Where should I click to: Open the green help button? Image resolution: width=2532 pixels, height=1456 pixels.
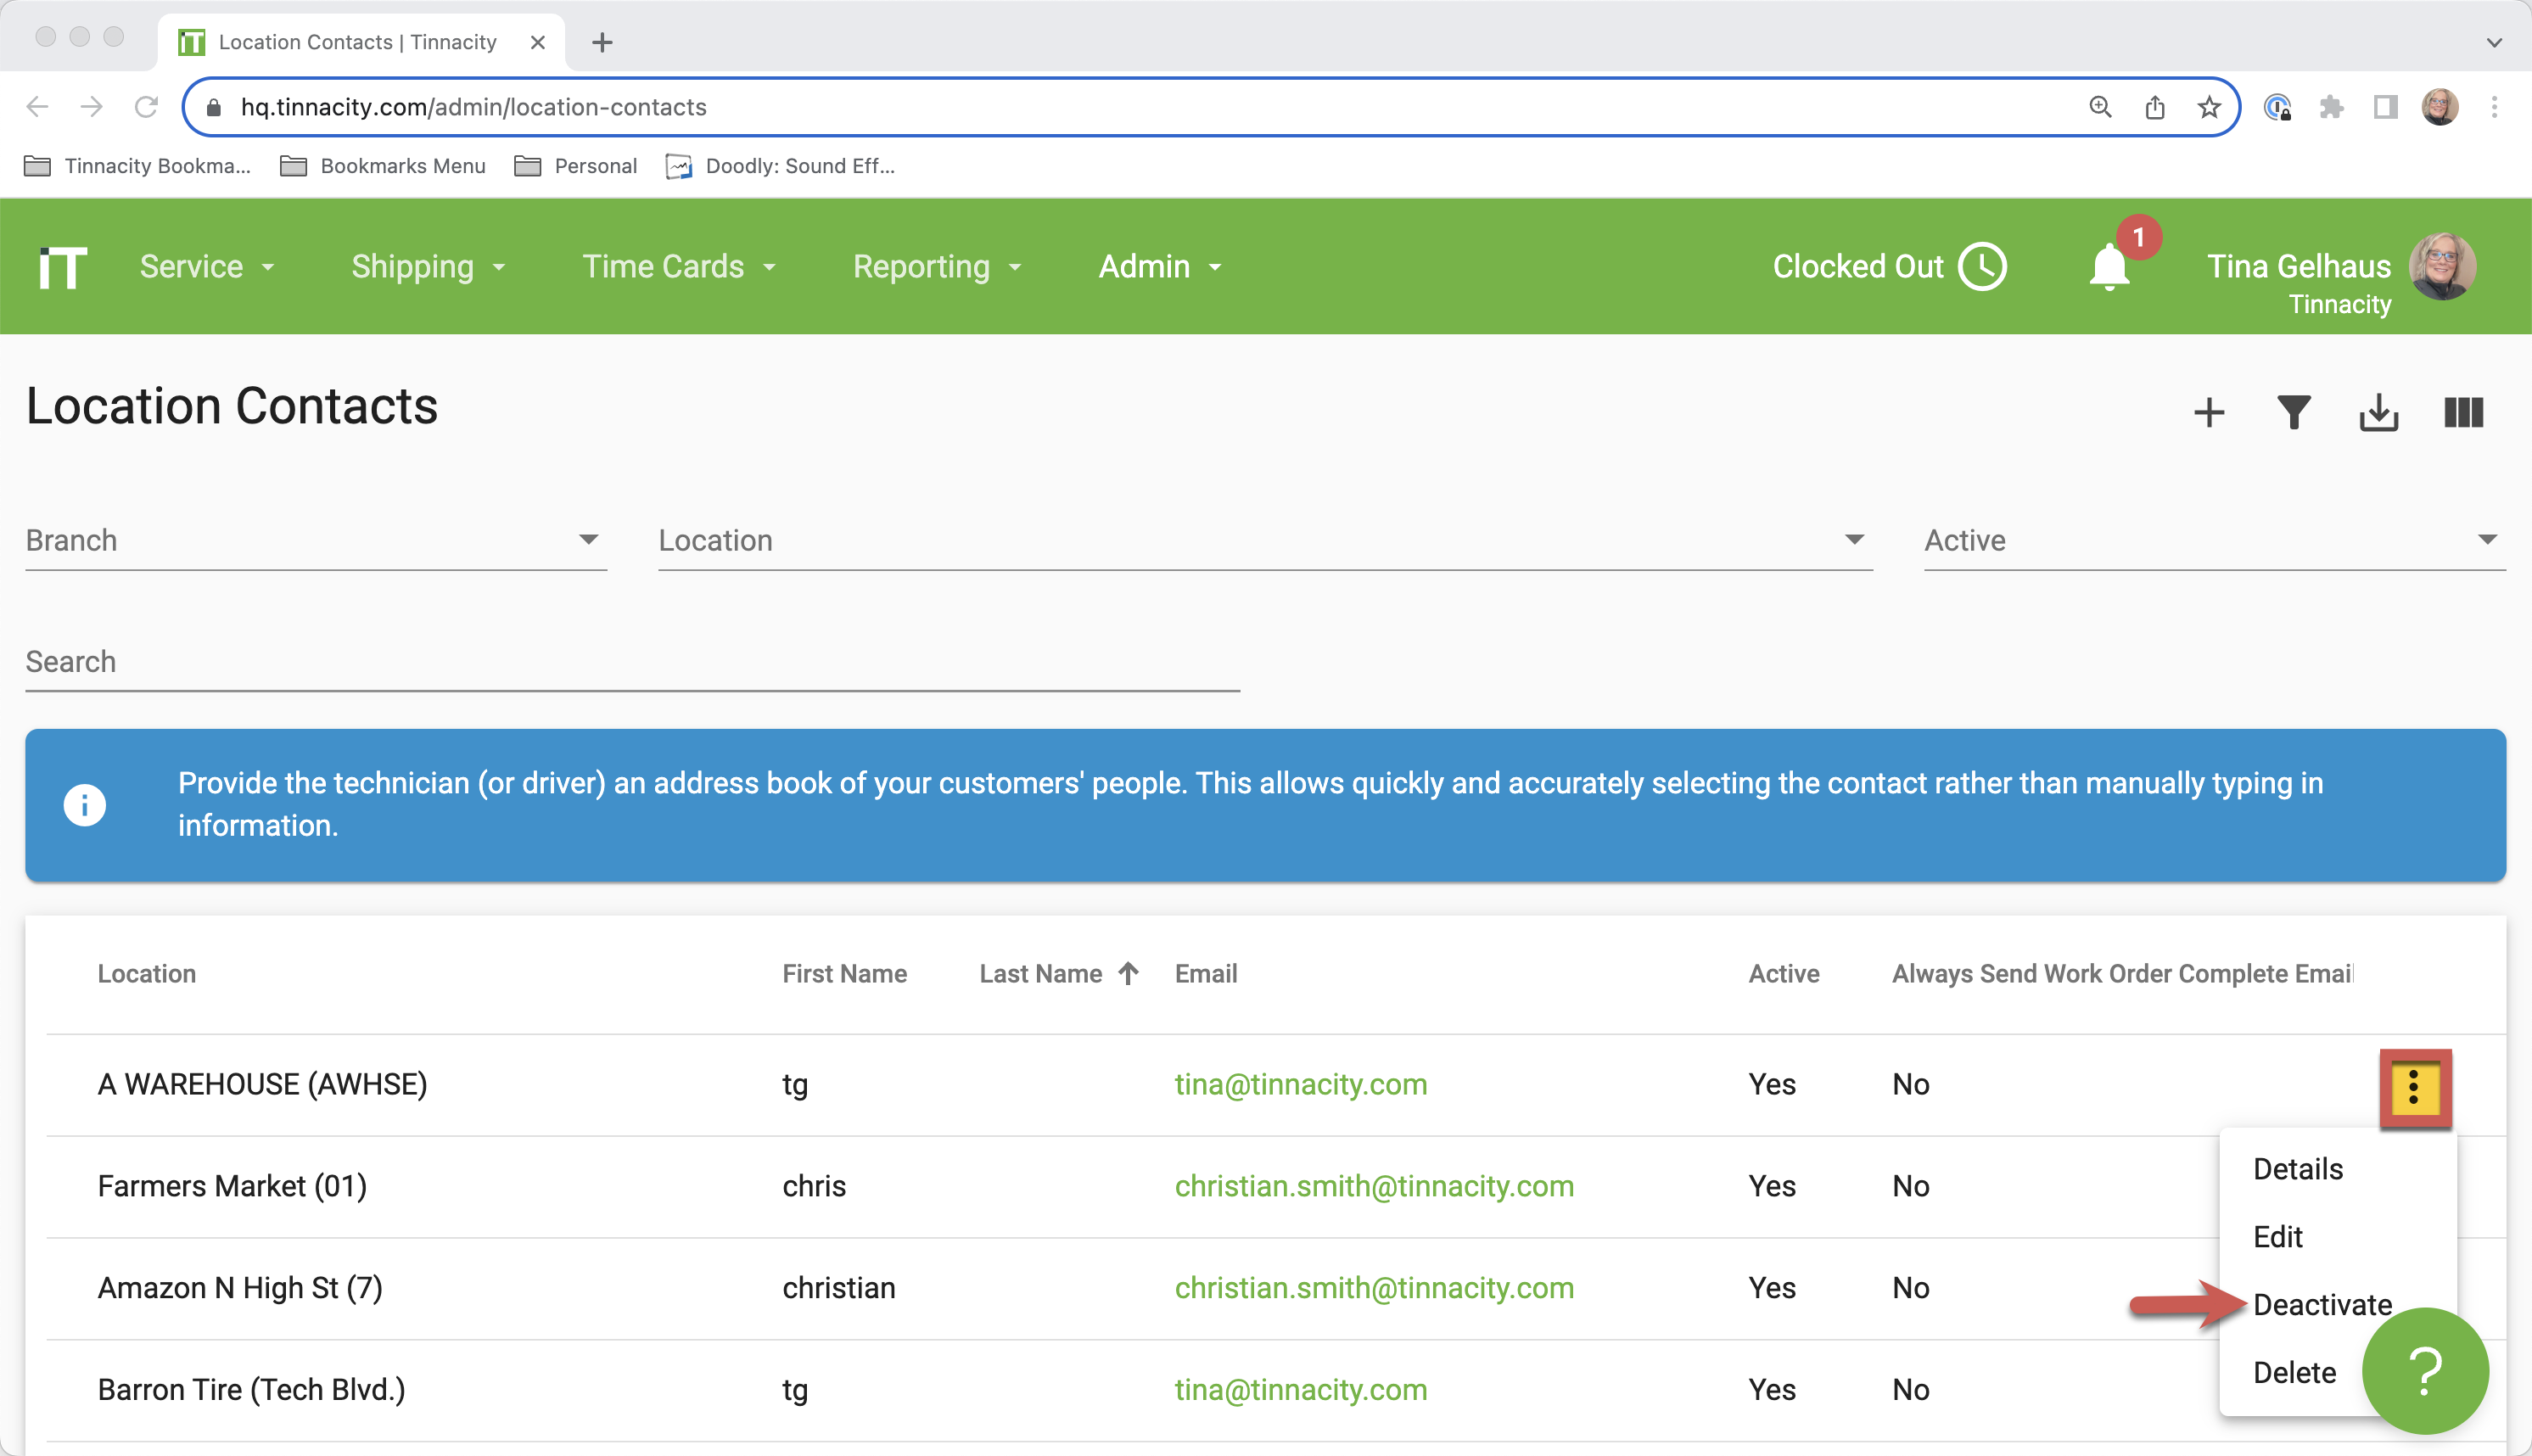2426,1371
